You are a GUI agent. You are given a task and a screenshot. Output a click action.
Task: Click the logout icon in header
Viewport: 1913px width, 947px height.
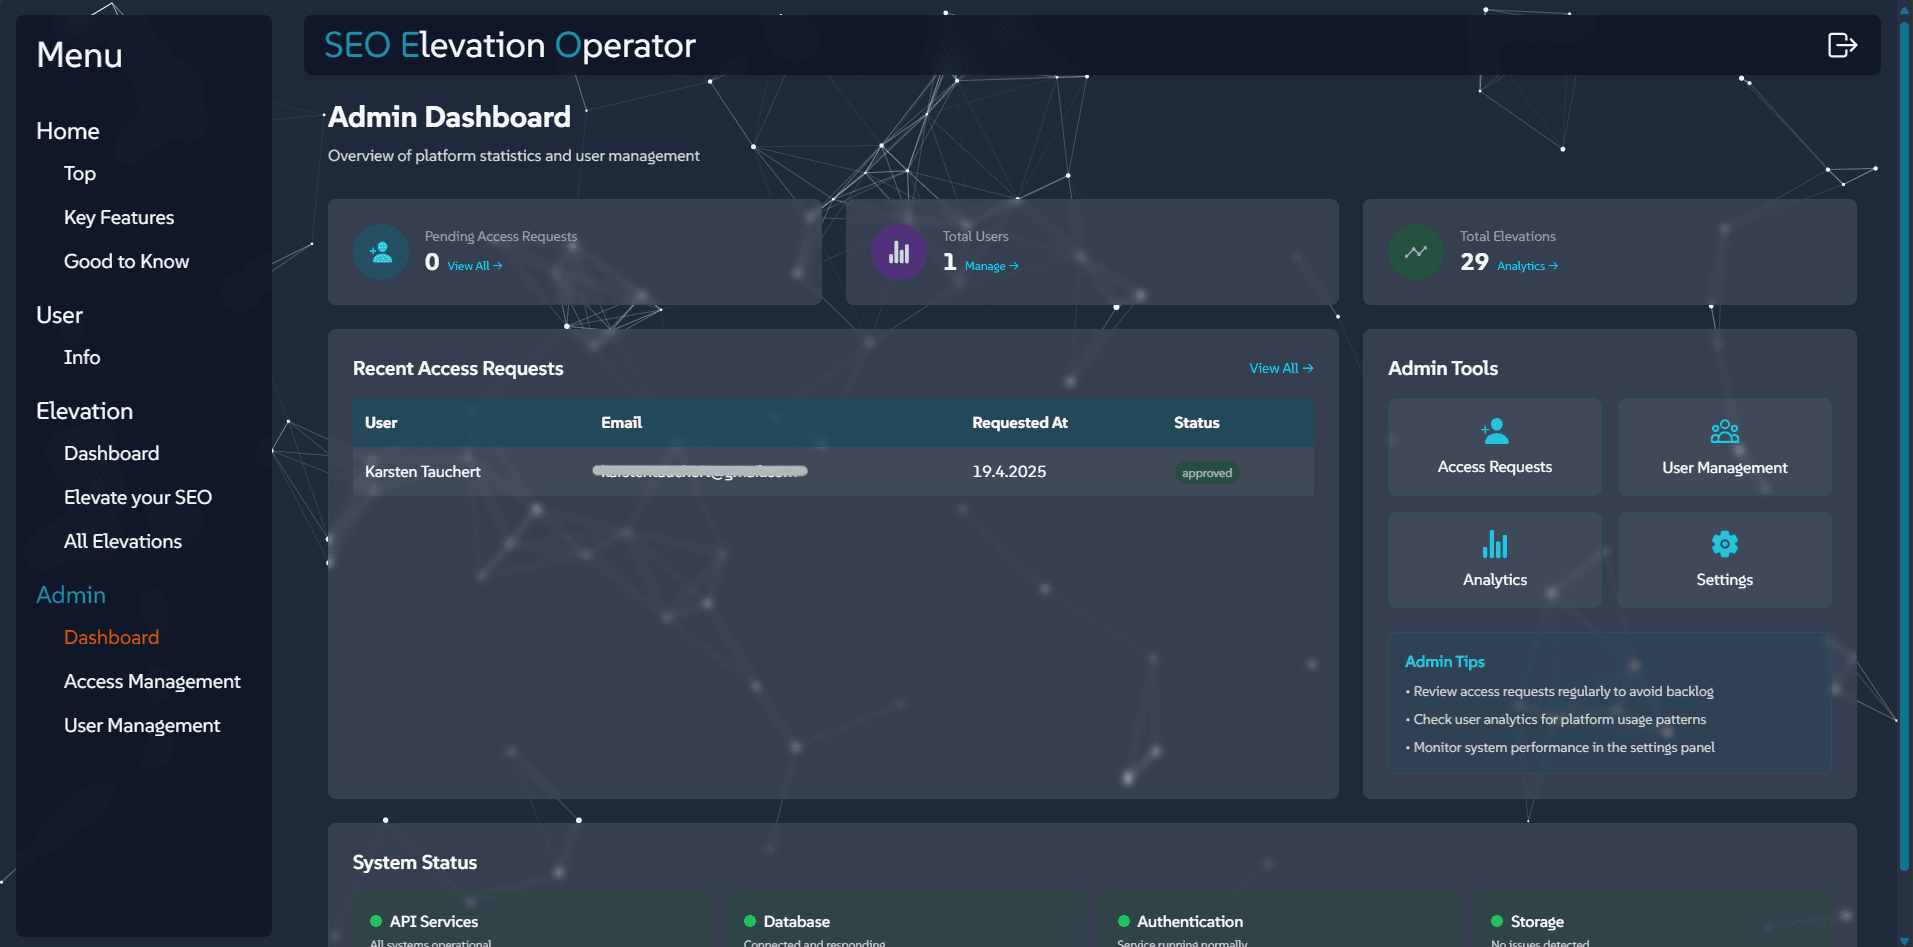1841,45
